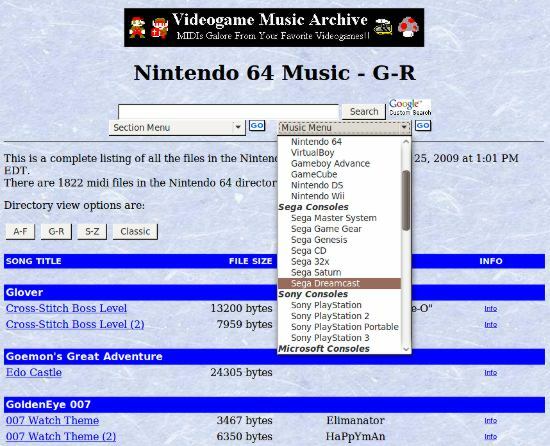Image resolution: width=550 pixels, height=446 pixels.
Task: Open Info icon for 007 Watch Theme
Action: (x=490, y=421)
